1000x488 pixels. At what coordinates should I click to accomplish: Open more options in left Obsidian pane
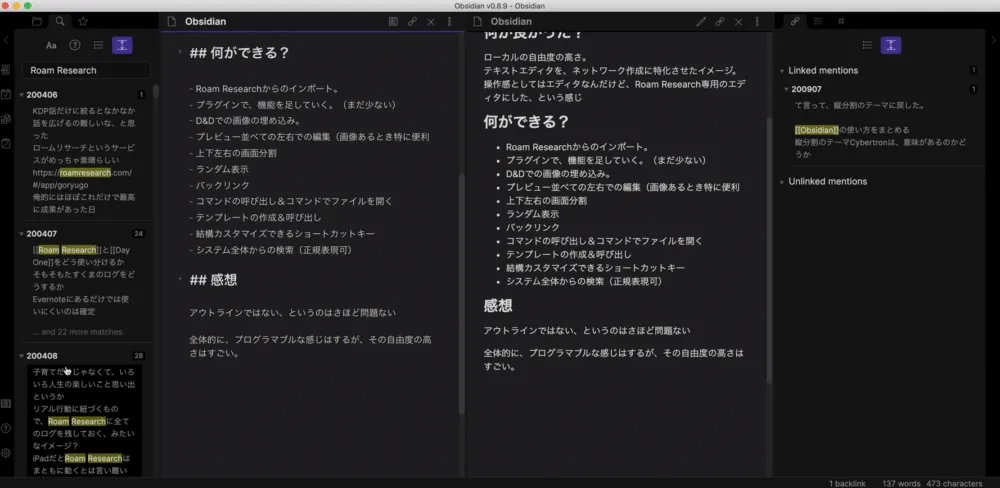pos(449,22)
